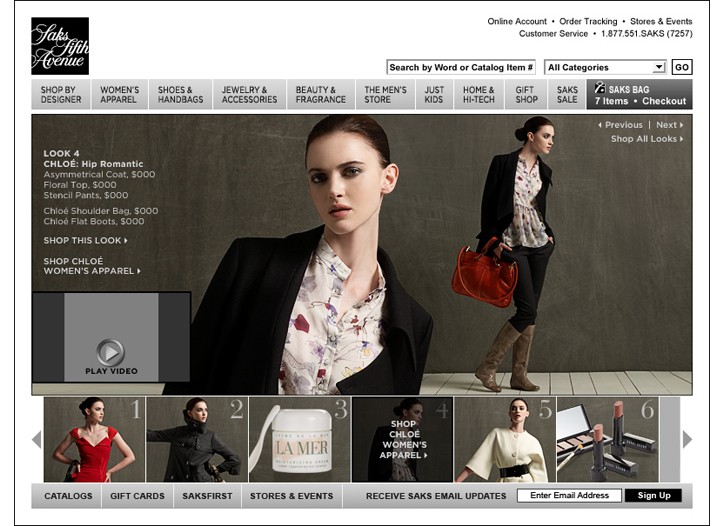This screenshot has height=526, width=724.
Task: Open the Shop By Designer menu
Action: point(61,95)
